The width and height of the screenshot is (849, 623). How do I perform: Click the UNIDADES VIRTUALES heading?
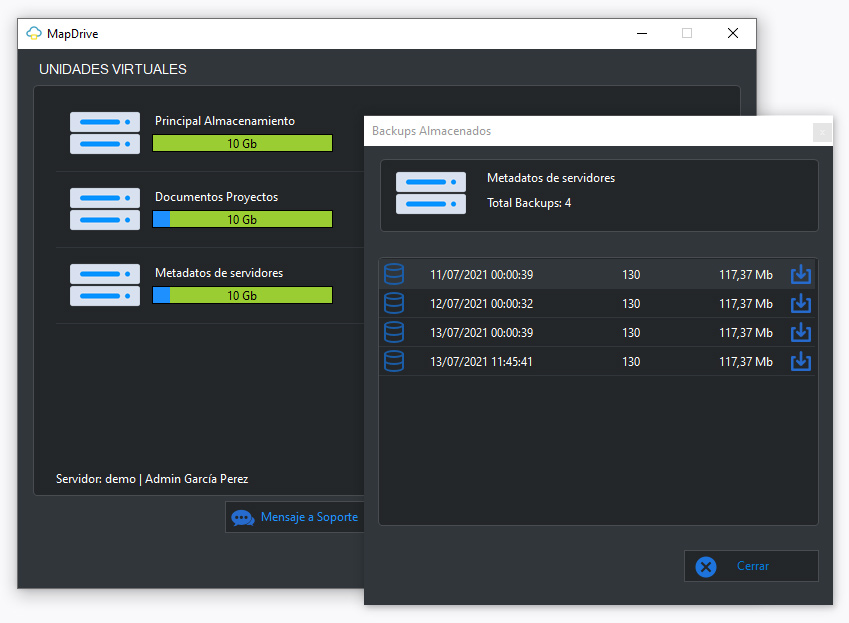(x=113, y=69)
